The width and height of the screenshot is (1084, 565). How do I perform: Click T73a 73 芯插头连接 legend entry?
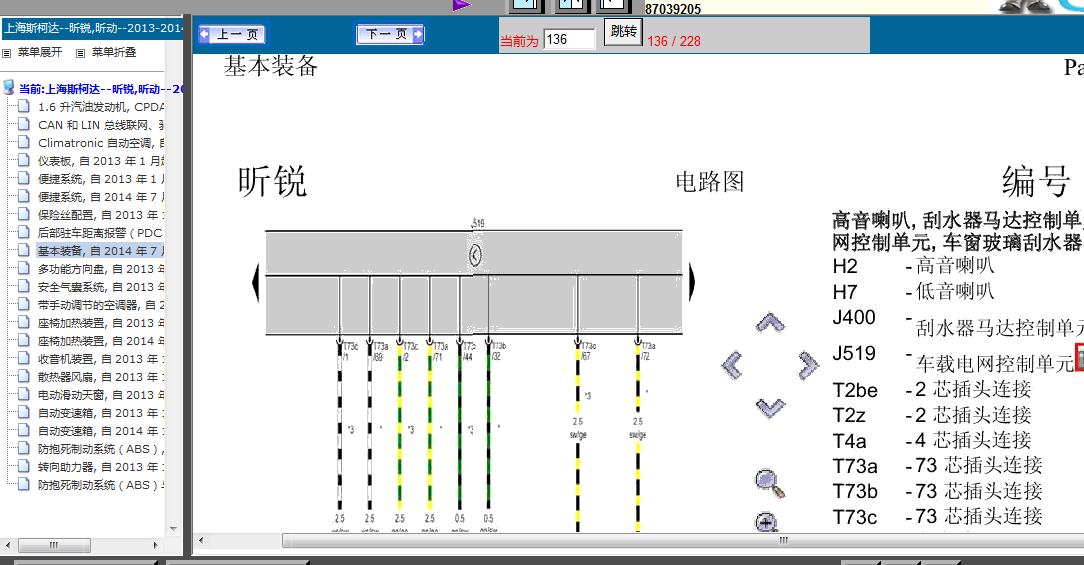937,465
